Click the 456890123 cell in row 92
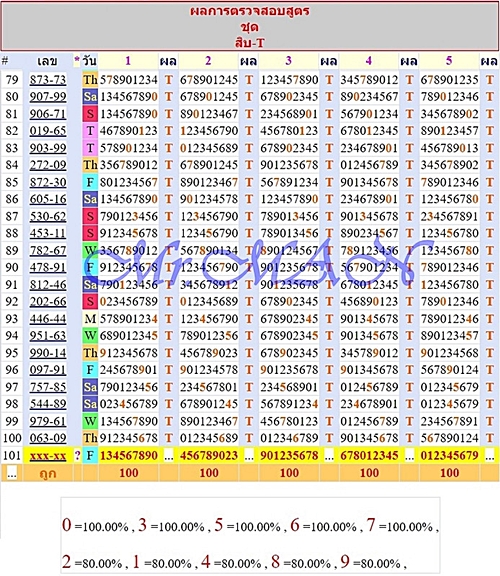500x576 pixels. coord(369,302)
